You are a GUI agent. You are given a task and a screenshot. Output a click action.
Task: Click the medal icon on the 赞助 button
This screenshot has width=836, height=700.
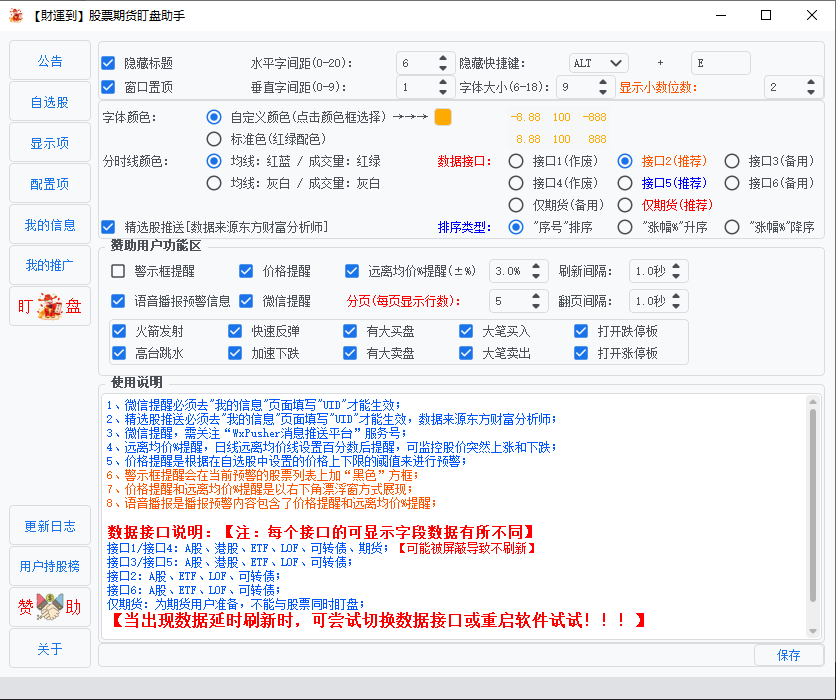(48, 606)
